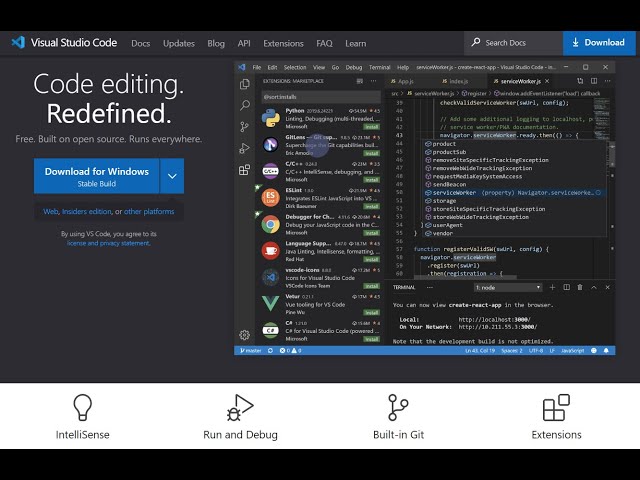The image size is (640, 480).
Task: Open Run/Debug icon in editor activity bar
Action: (244, 148)
